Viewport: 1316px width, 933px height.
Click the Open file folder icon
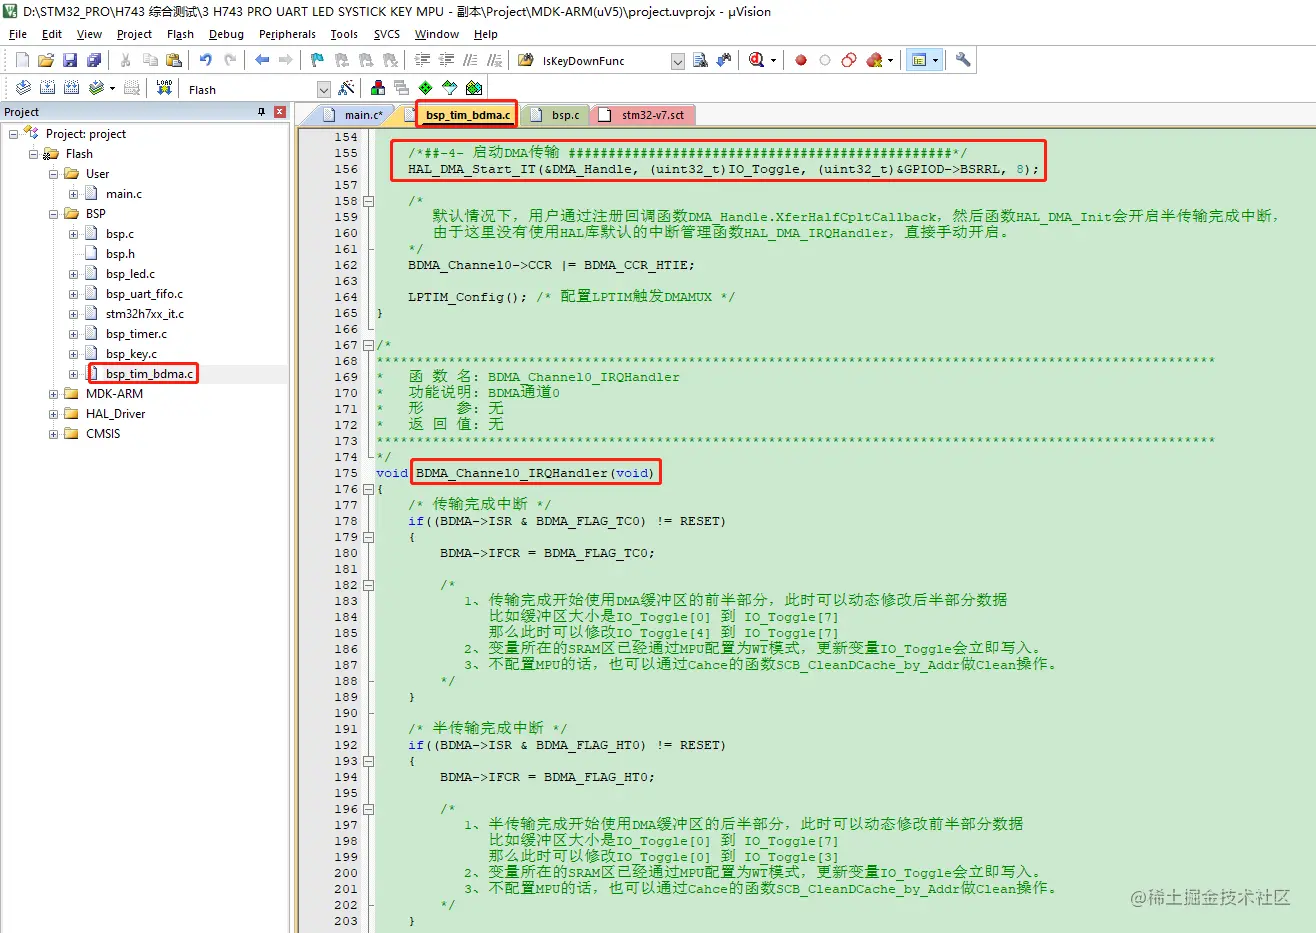pos(46,60)
